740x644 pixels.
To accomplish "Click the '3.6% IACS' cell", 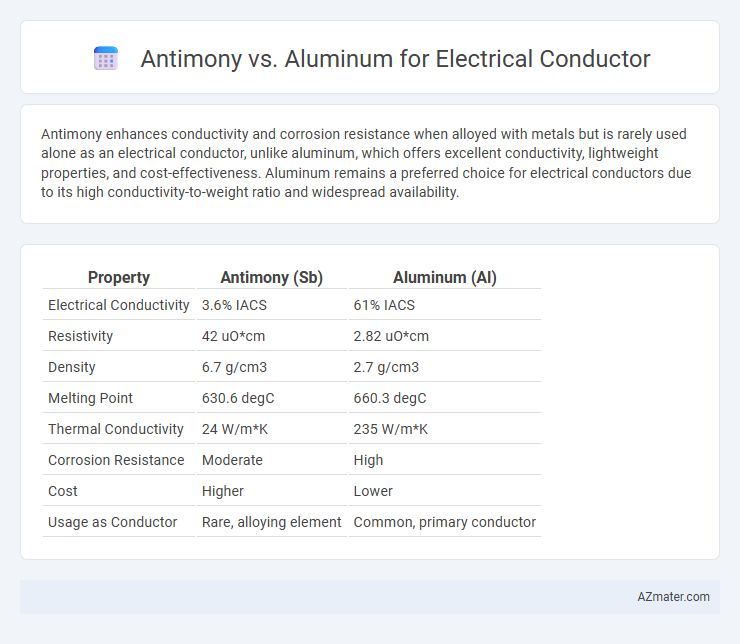I will 234,305.
